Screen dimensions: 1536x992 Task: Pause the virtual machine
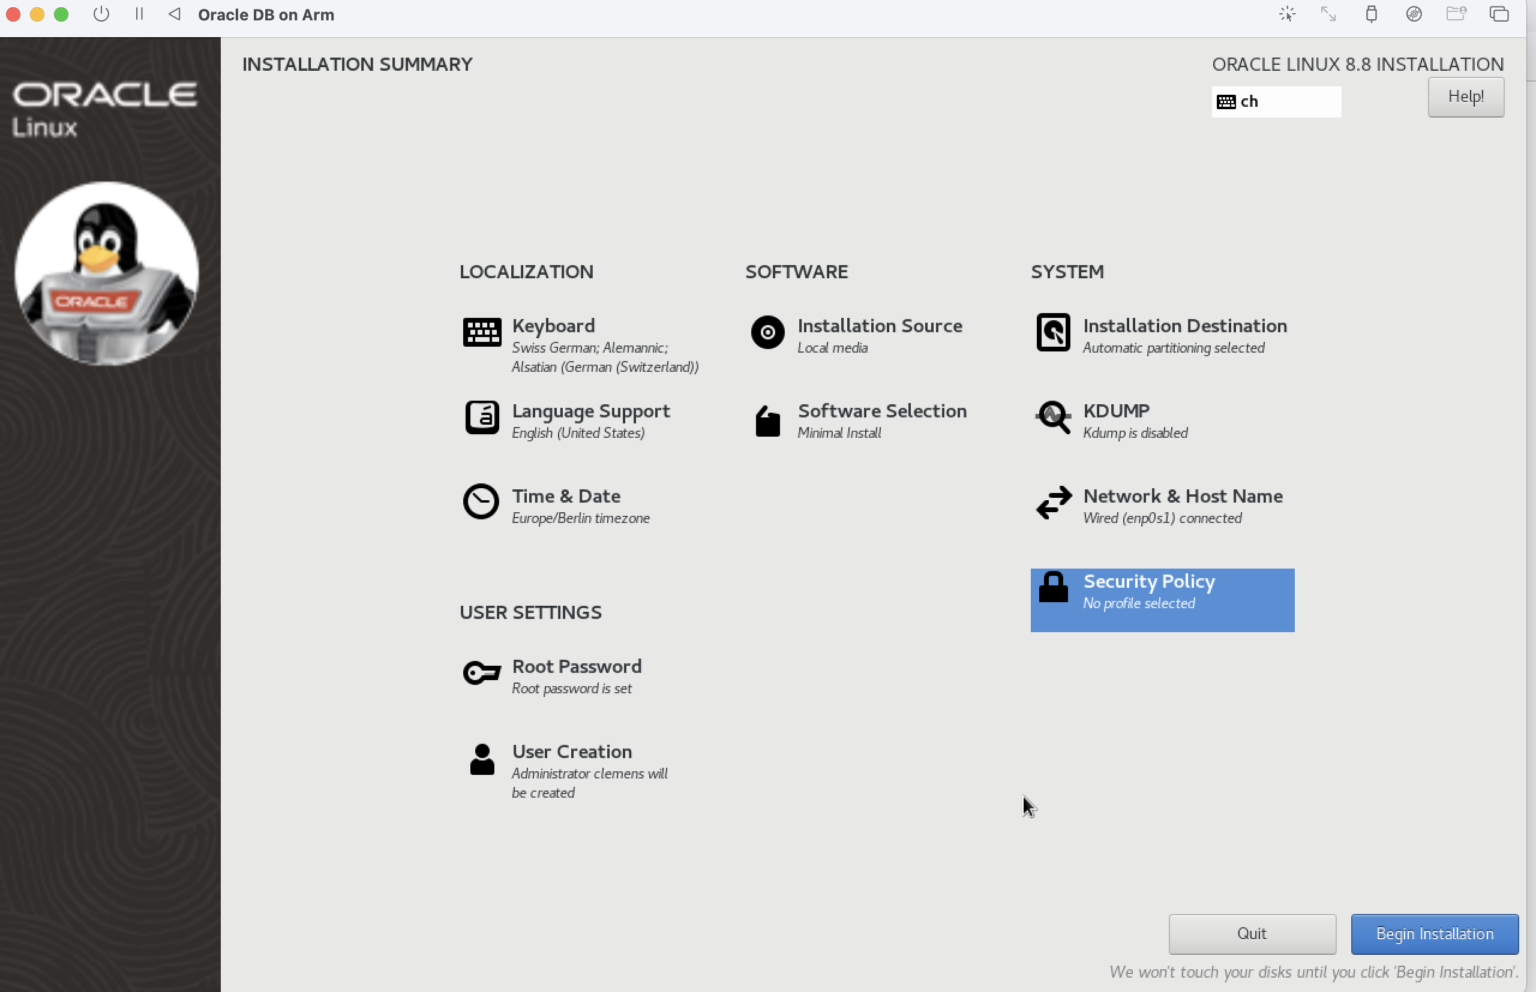pos(139,14)
